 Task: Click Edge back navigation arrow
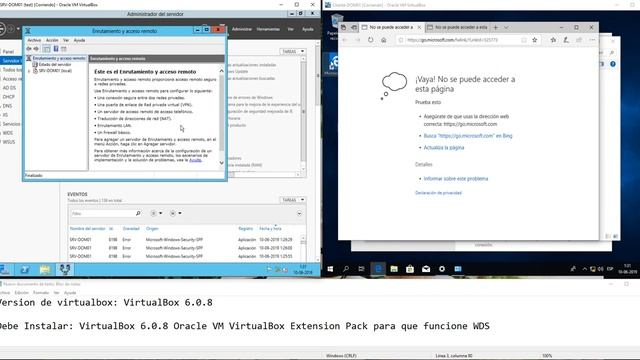345,40
